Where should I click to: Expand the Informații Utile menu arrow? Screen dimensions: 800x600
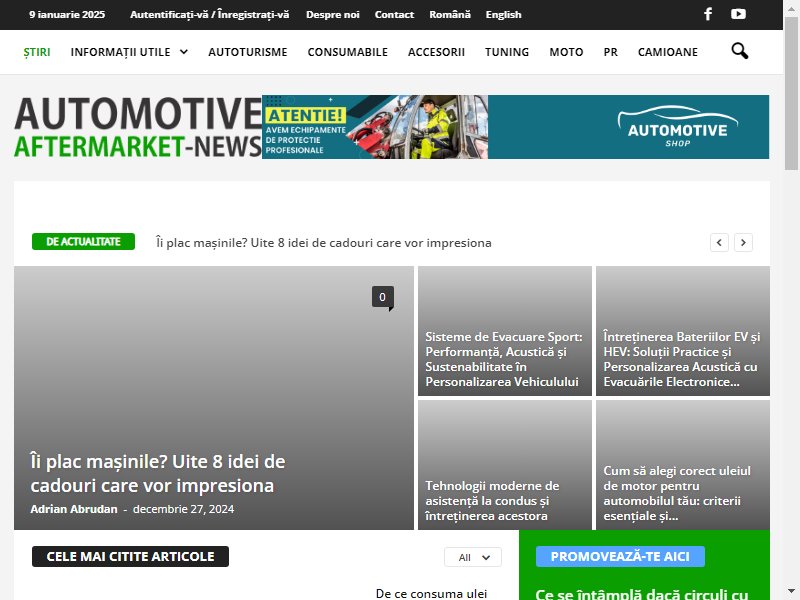pos(184,52)
